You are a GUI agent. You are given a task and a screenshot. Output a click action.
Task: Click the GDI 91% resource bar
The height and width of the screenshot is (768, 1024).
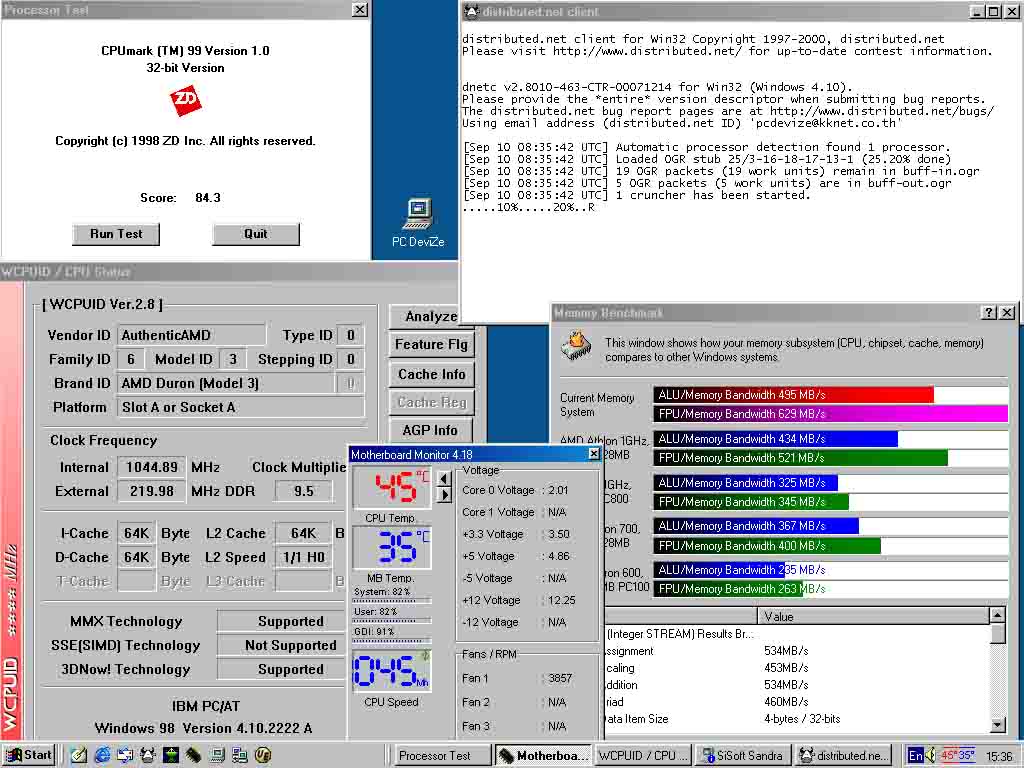pyautogui.click(x=392, y=640)
